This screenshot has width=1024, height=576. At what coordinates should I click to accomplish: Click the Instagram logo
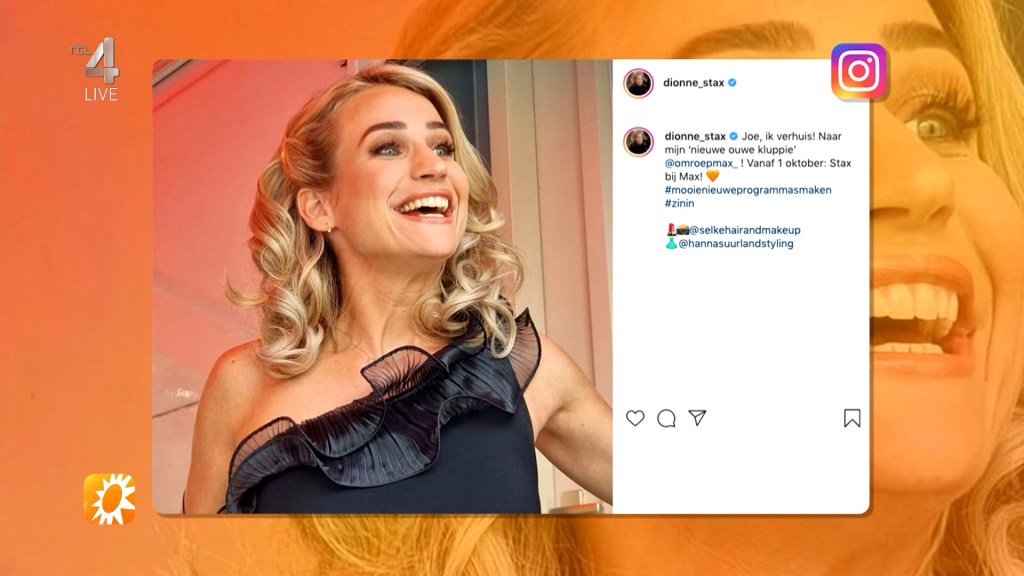click(x=859, y=71)
